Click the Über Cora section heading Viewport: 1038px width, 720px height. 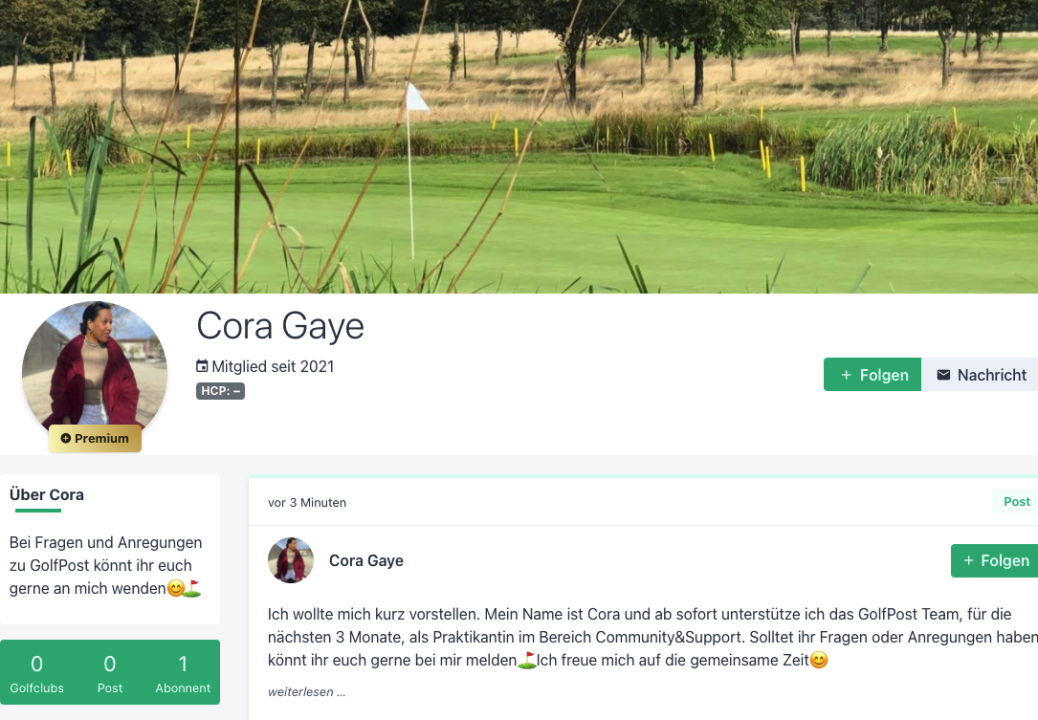pos(46,494)
